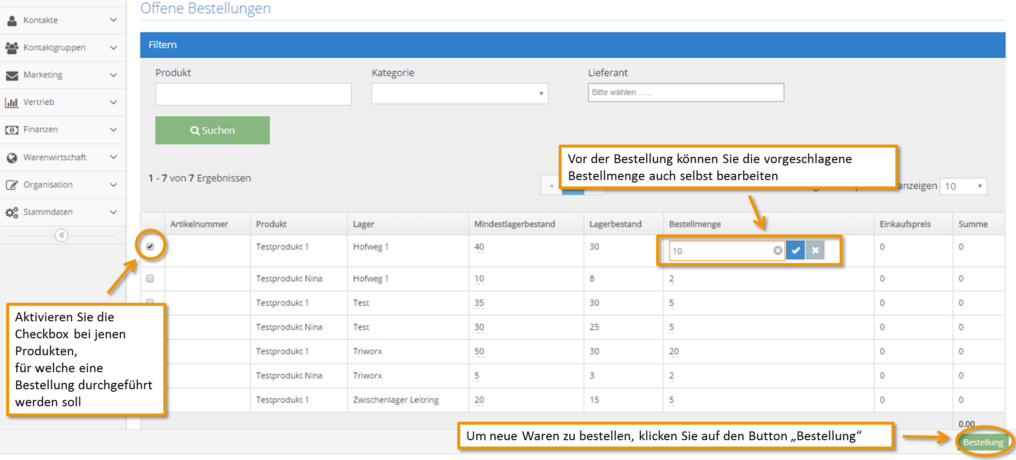Screen dimensions: 1016x460
Task: Open the results-per-page dropdown showing 10
Action: tap(964, 186)
